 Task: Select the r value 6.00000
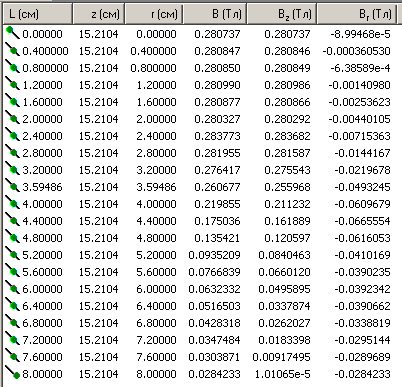point(156,289)
